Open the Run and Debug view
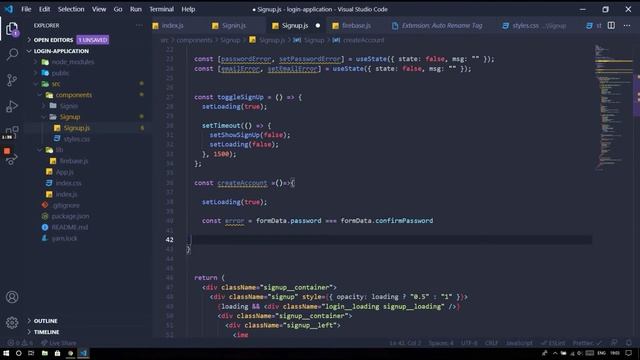640x360 pixels. (x=12, y=106)
